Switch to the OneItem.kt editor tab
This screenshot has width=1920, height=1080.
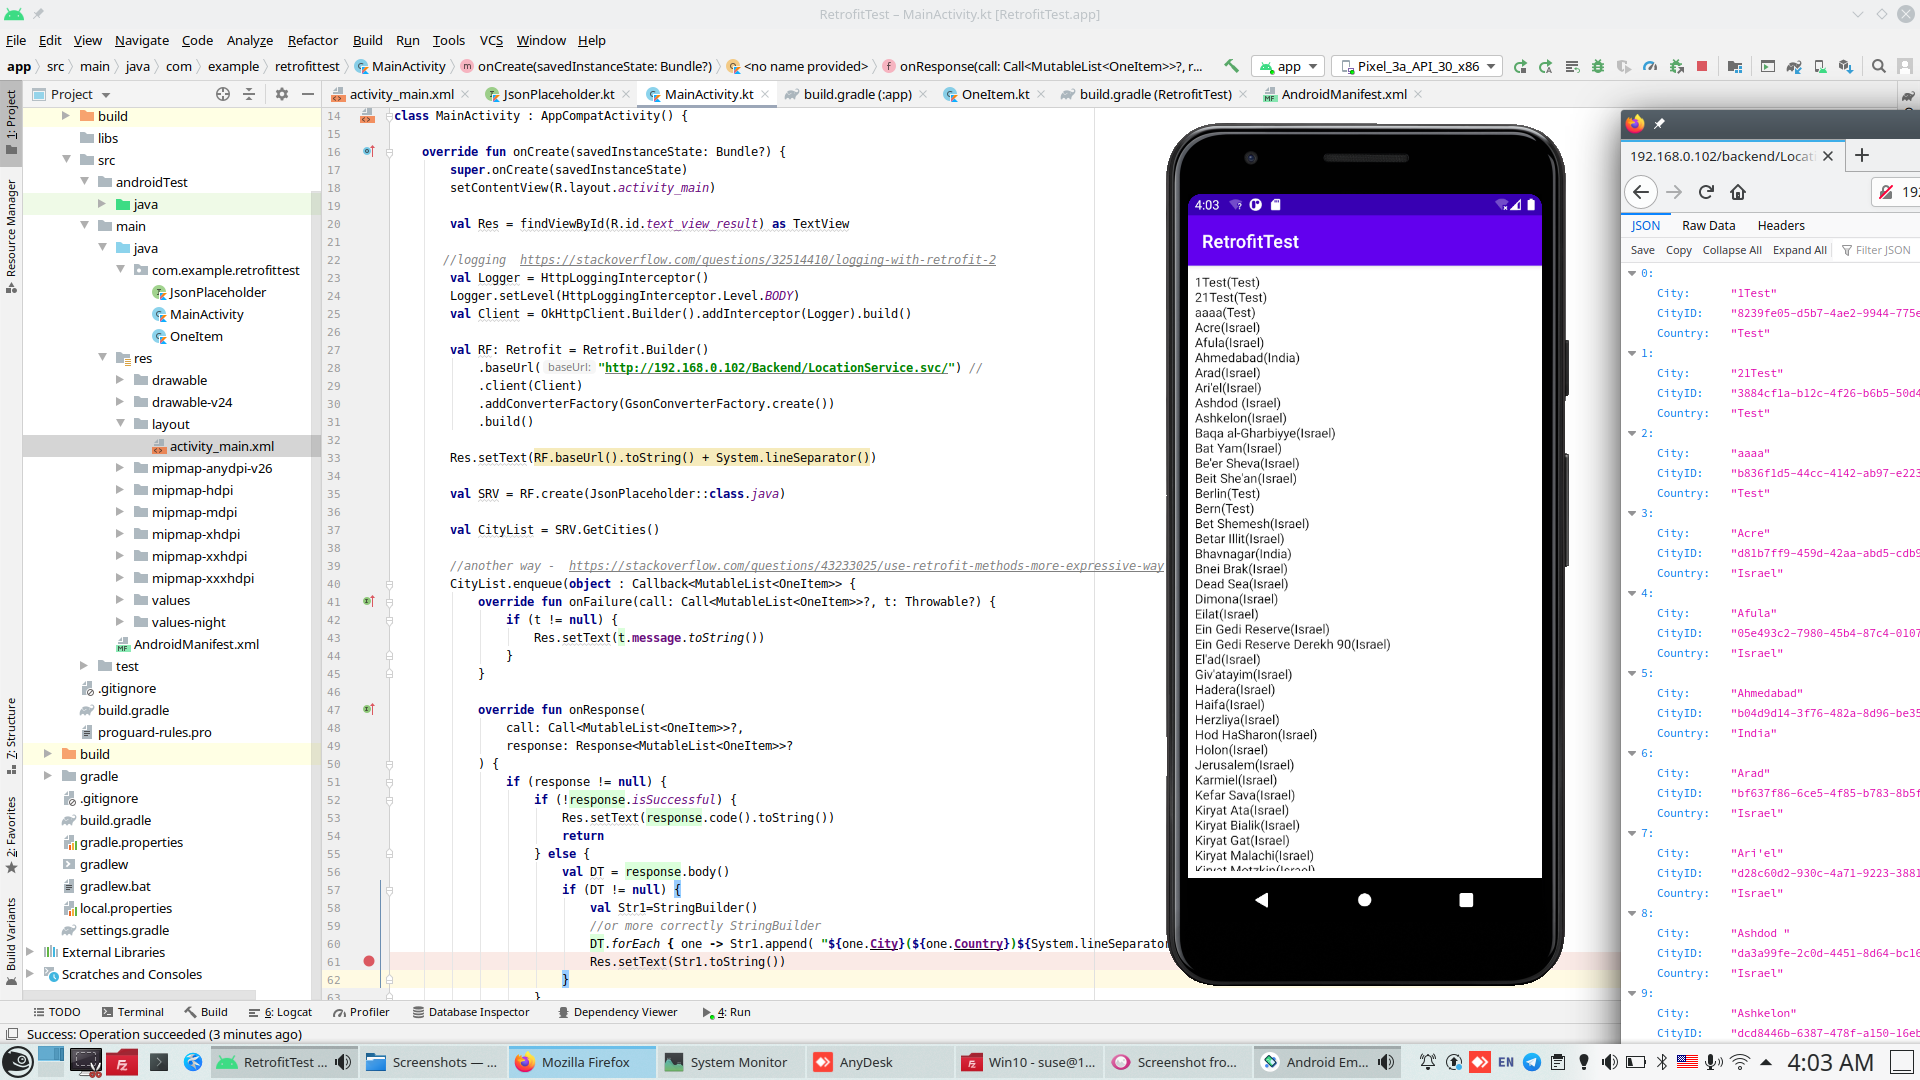click(994, 94)
